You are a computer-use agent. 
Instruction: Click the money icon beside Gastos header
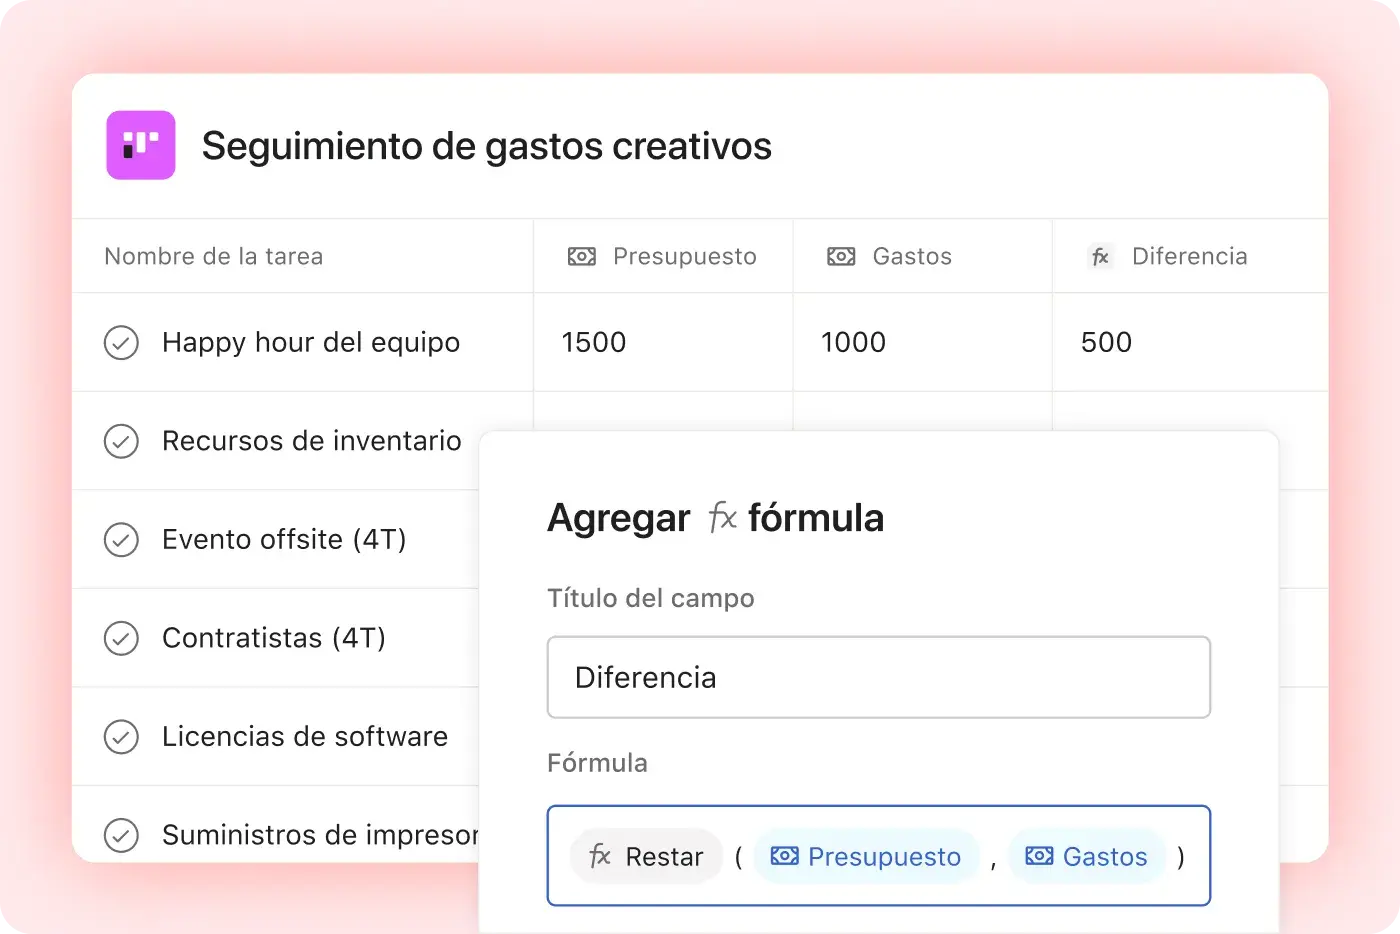click(841, 256)
